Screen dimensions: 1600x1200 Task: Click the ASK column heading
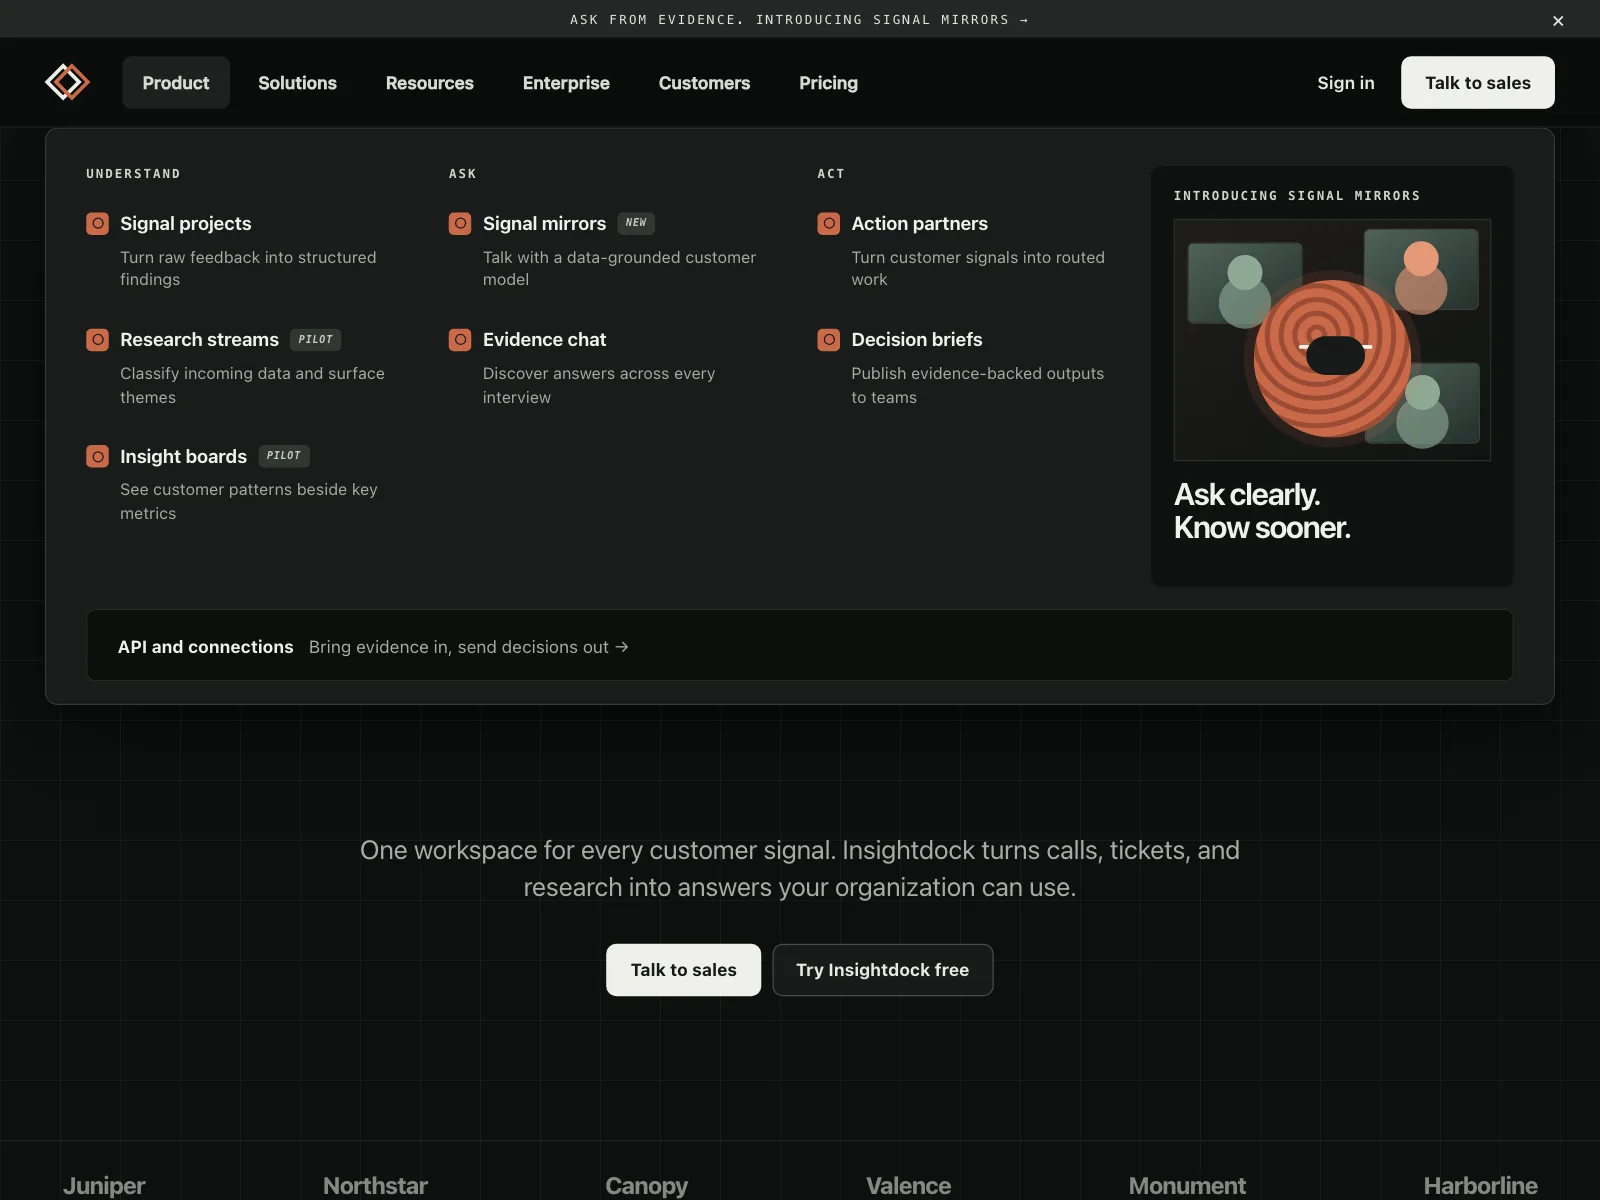click(x=462, y=174)
